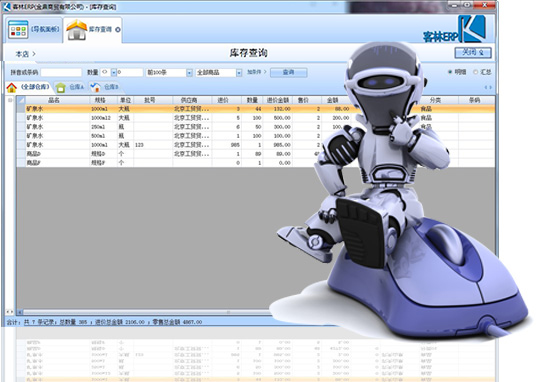This screenshot has width=553, height=382.
Task: Open the navigation panel (导航面板) icon
Action: 18,30
